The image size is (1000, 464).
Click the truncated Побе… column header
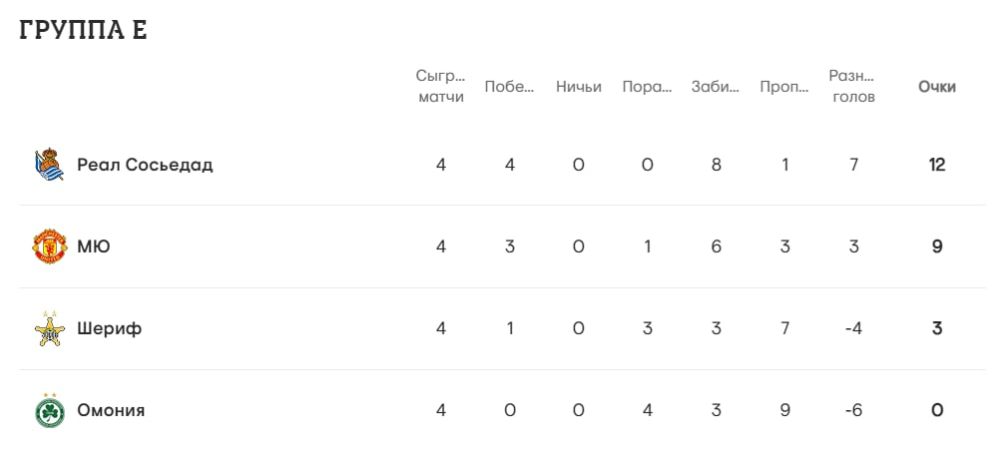tap(510, 87)
